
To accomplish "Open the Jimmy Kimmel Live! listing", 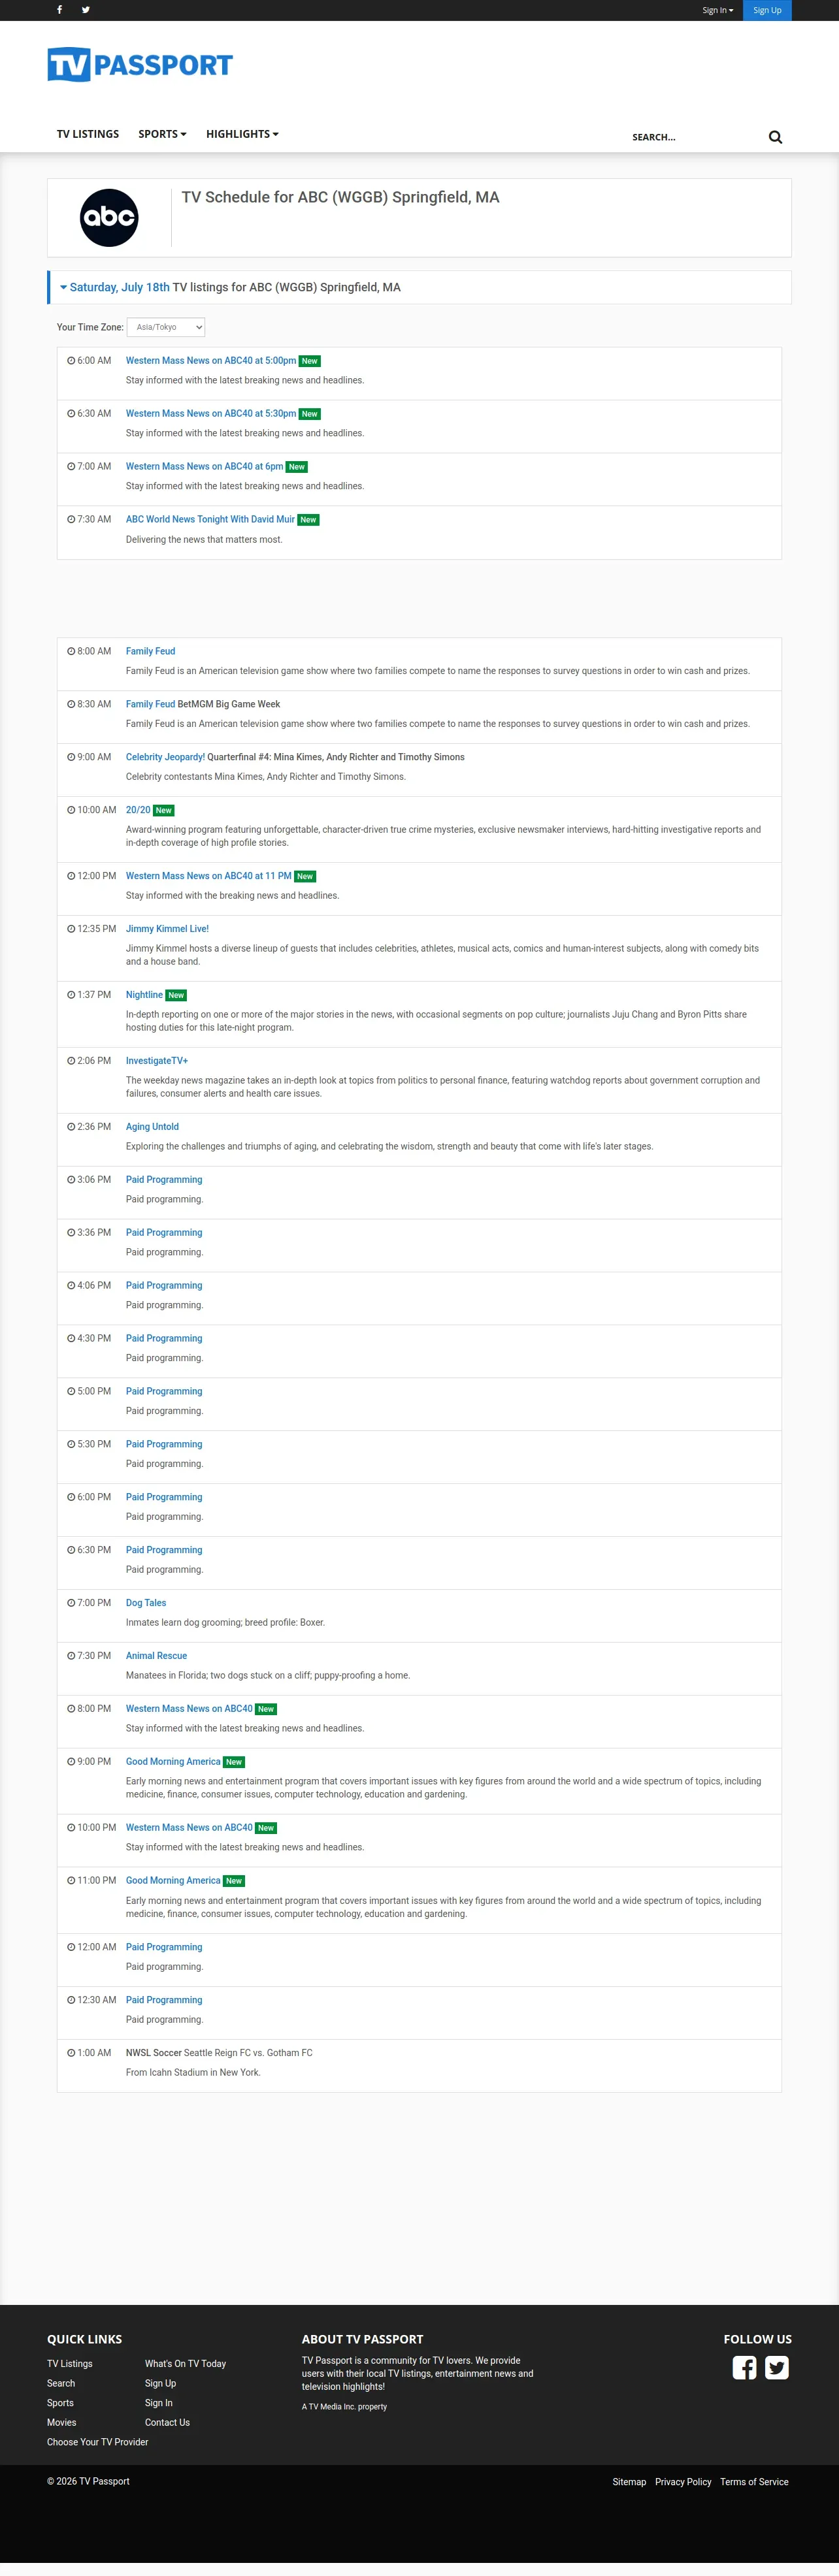I will tap(167, 929).
